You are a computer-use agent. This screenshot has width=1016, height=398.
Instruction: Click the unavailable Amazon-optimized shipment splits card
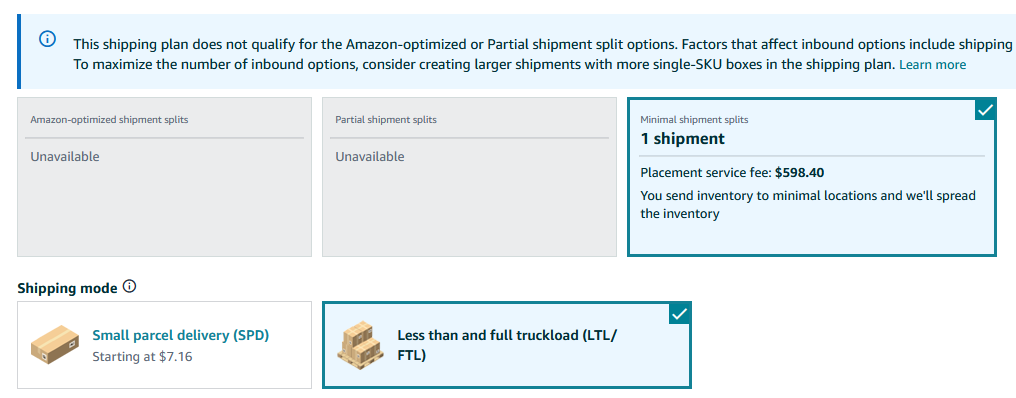tap(165, 177)
